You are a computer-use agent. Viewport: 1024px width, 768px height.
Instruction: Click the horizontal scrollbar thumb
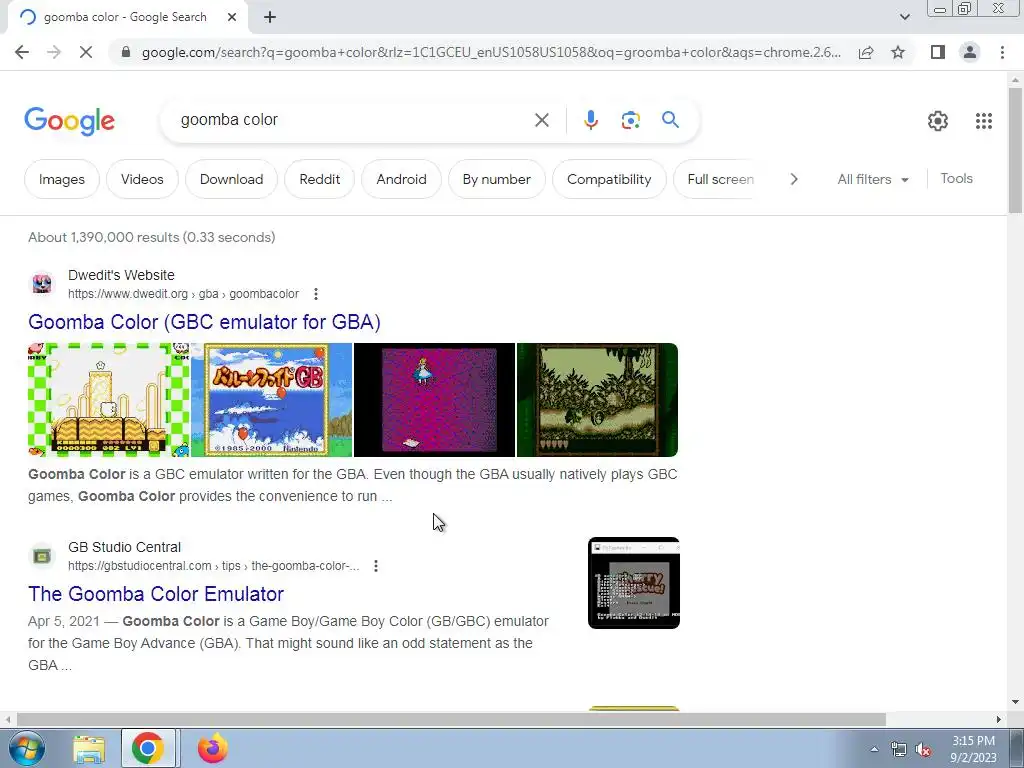click(451, 719)
